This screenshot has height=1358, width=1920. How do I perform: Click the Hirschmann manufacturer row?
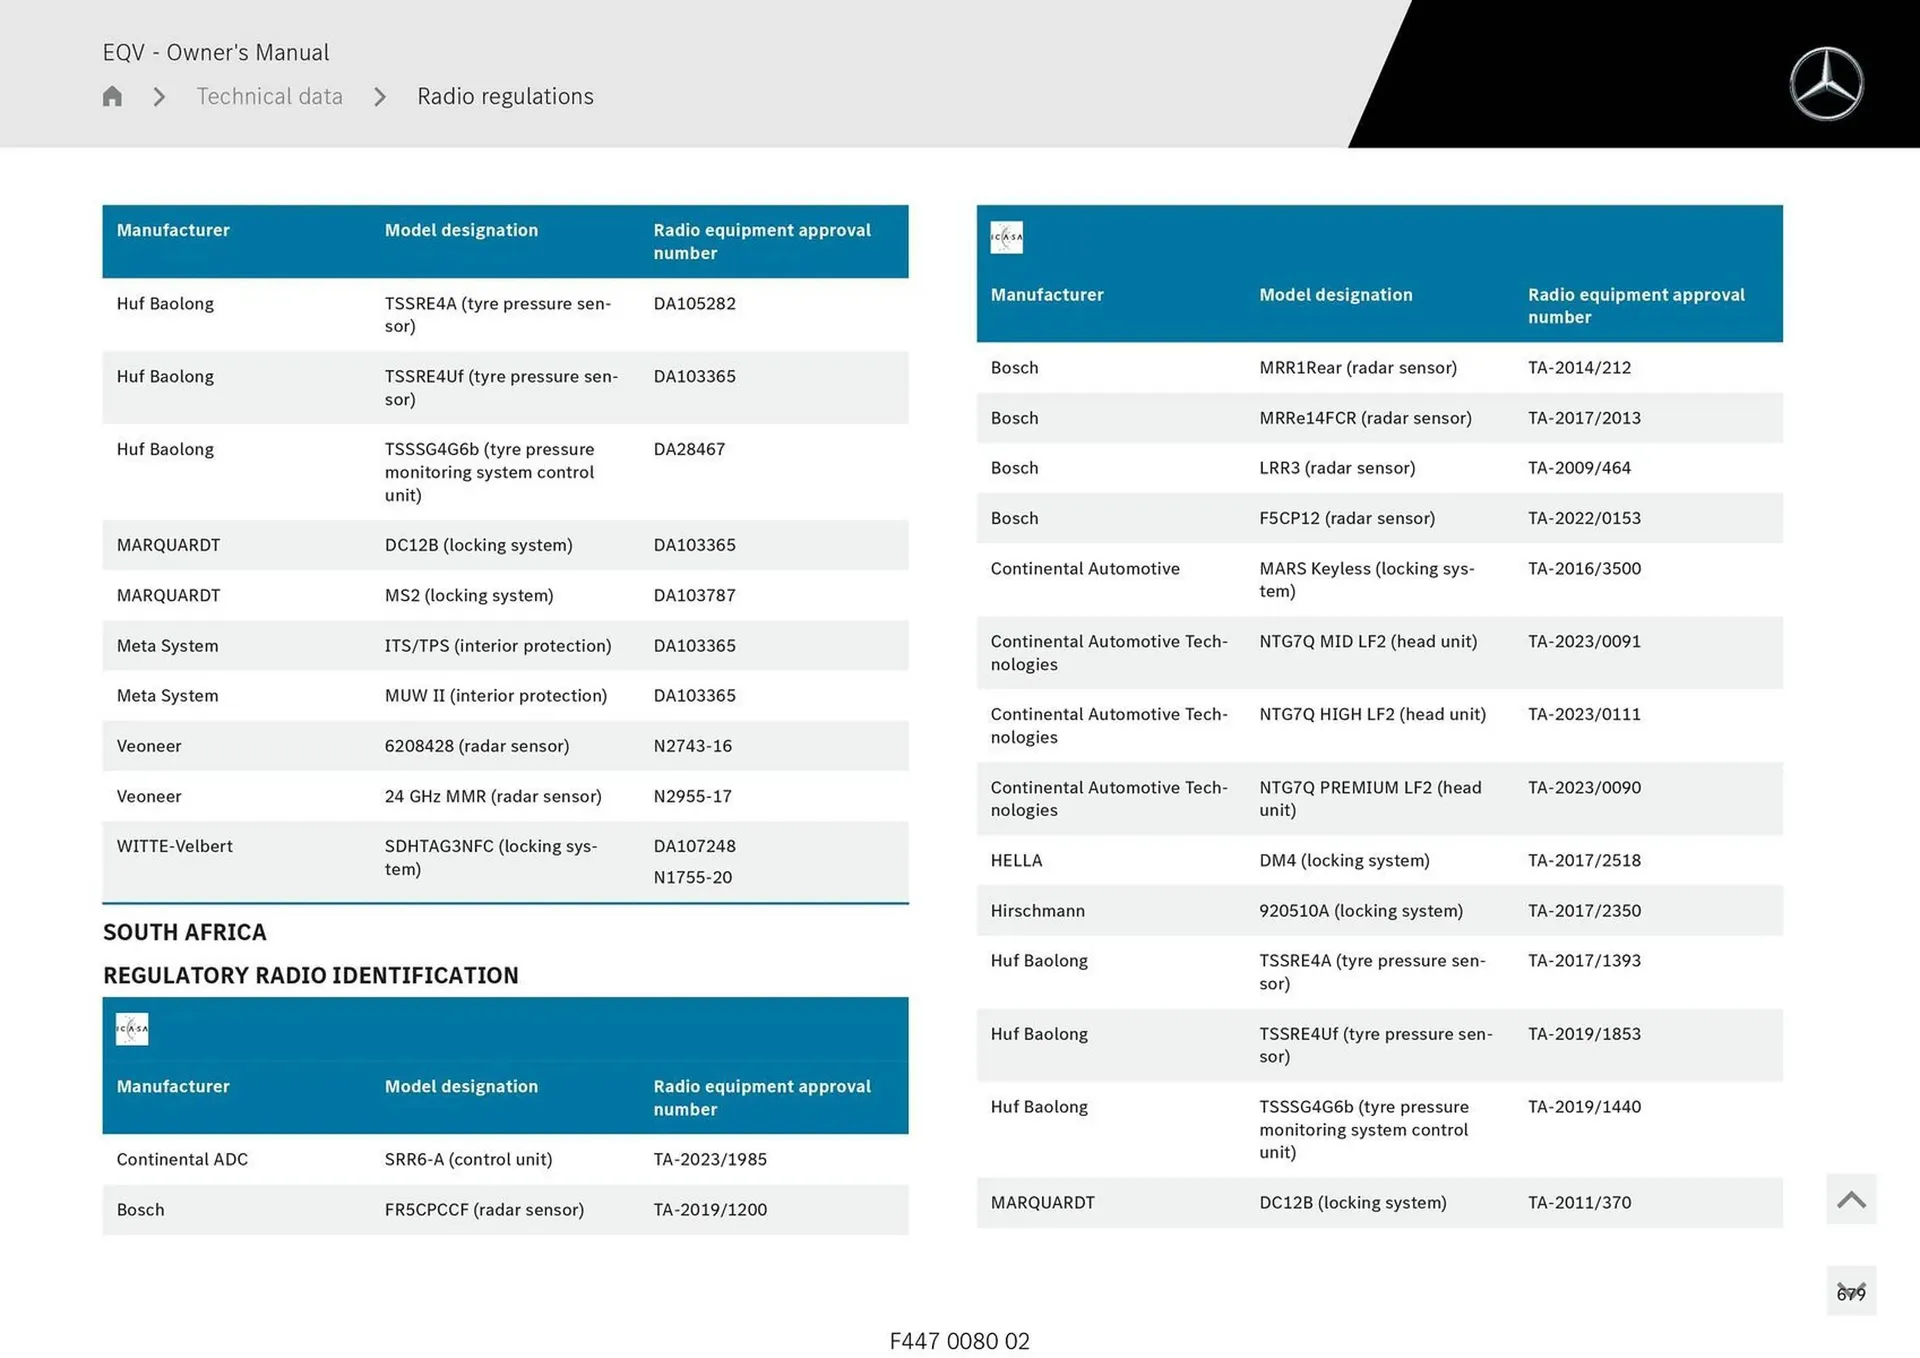click(x=1037, y=910)
